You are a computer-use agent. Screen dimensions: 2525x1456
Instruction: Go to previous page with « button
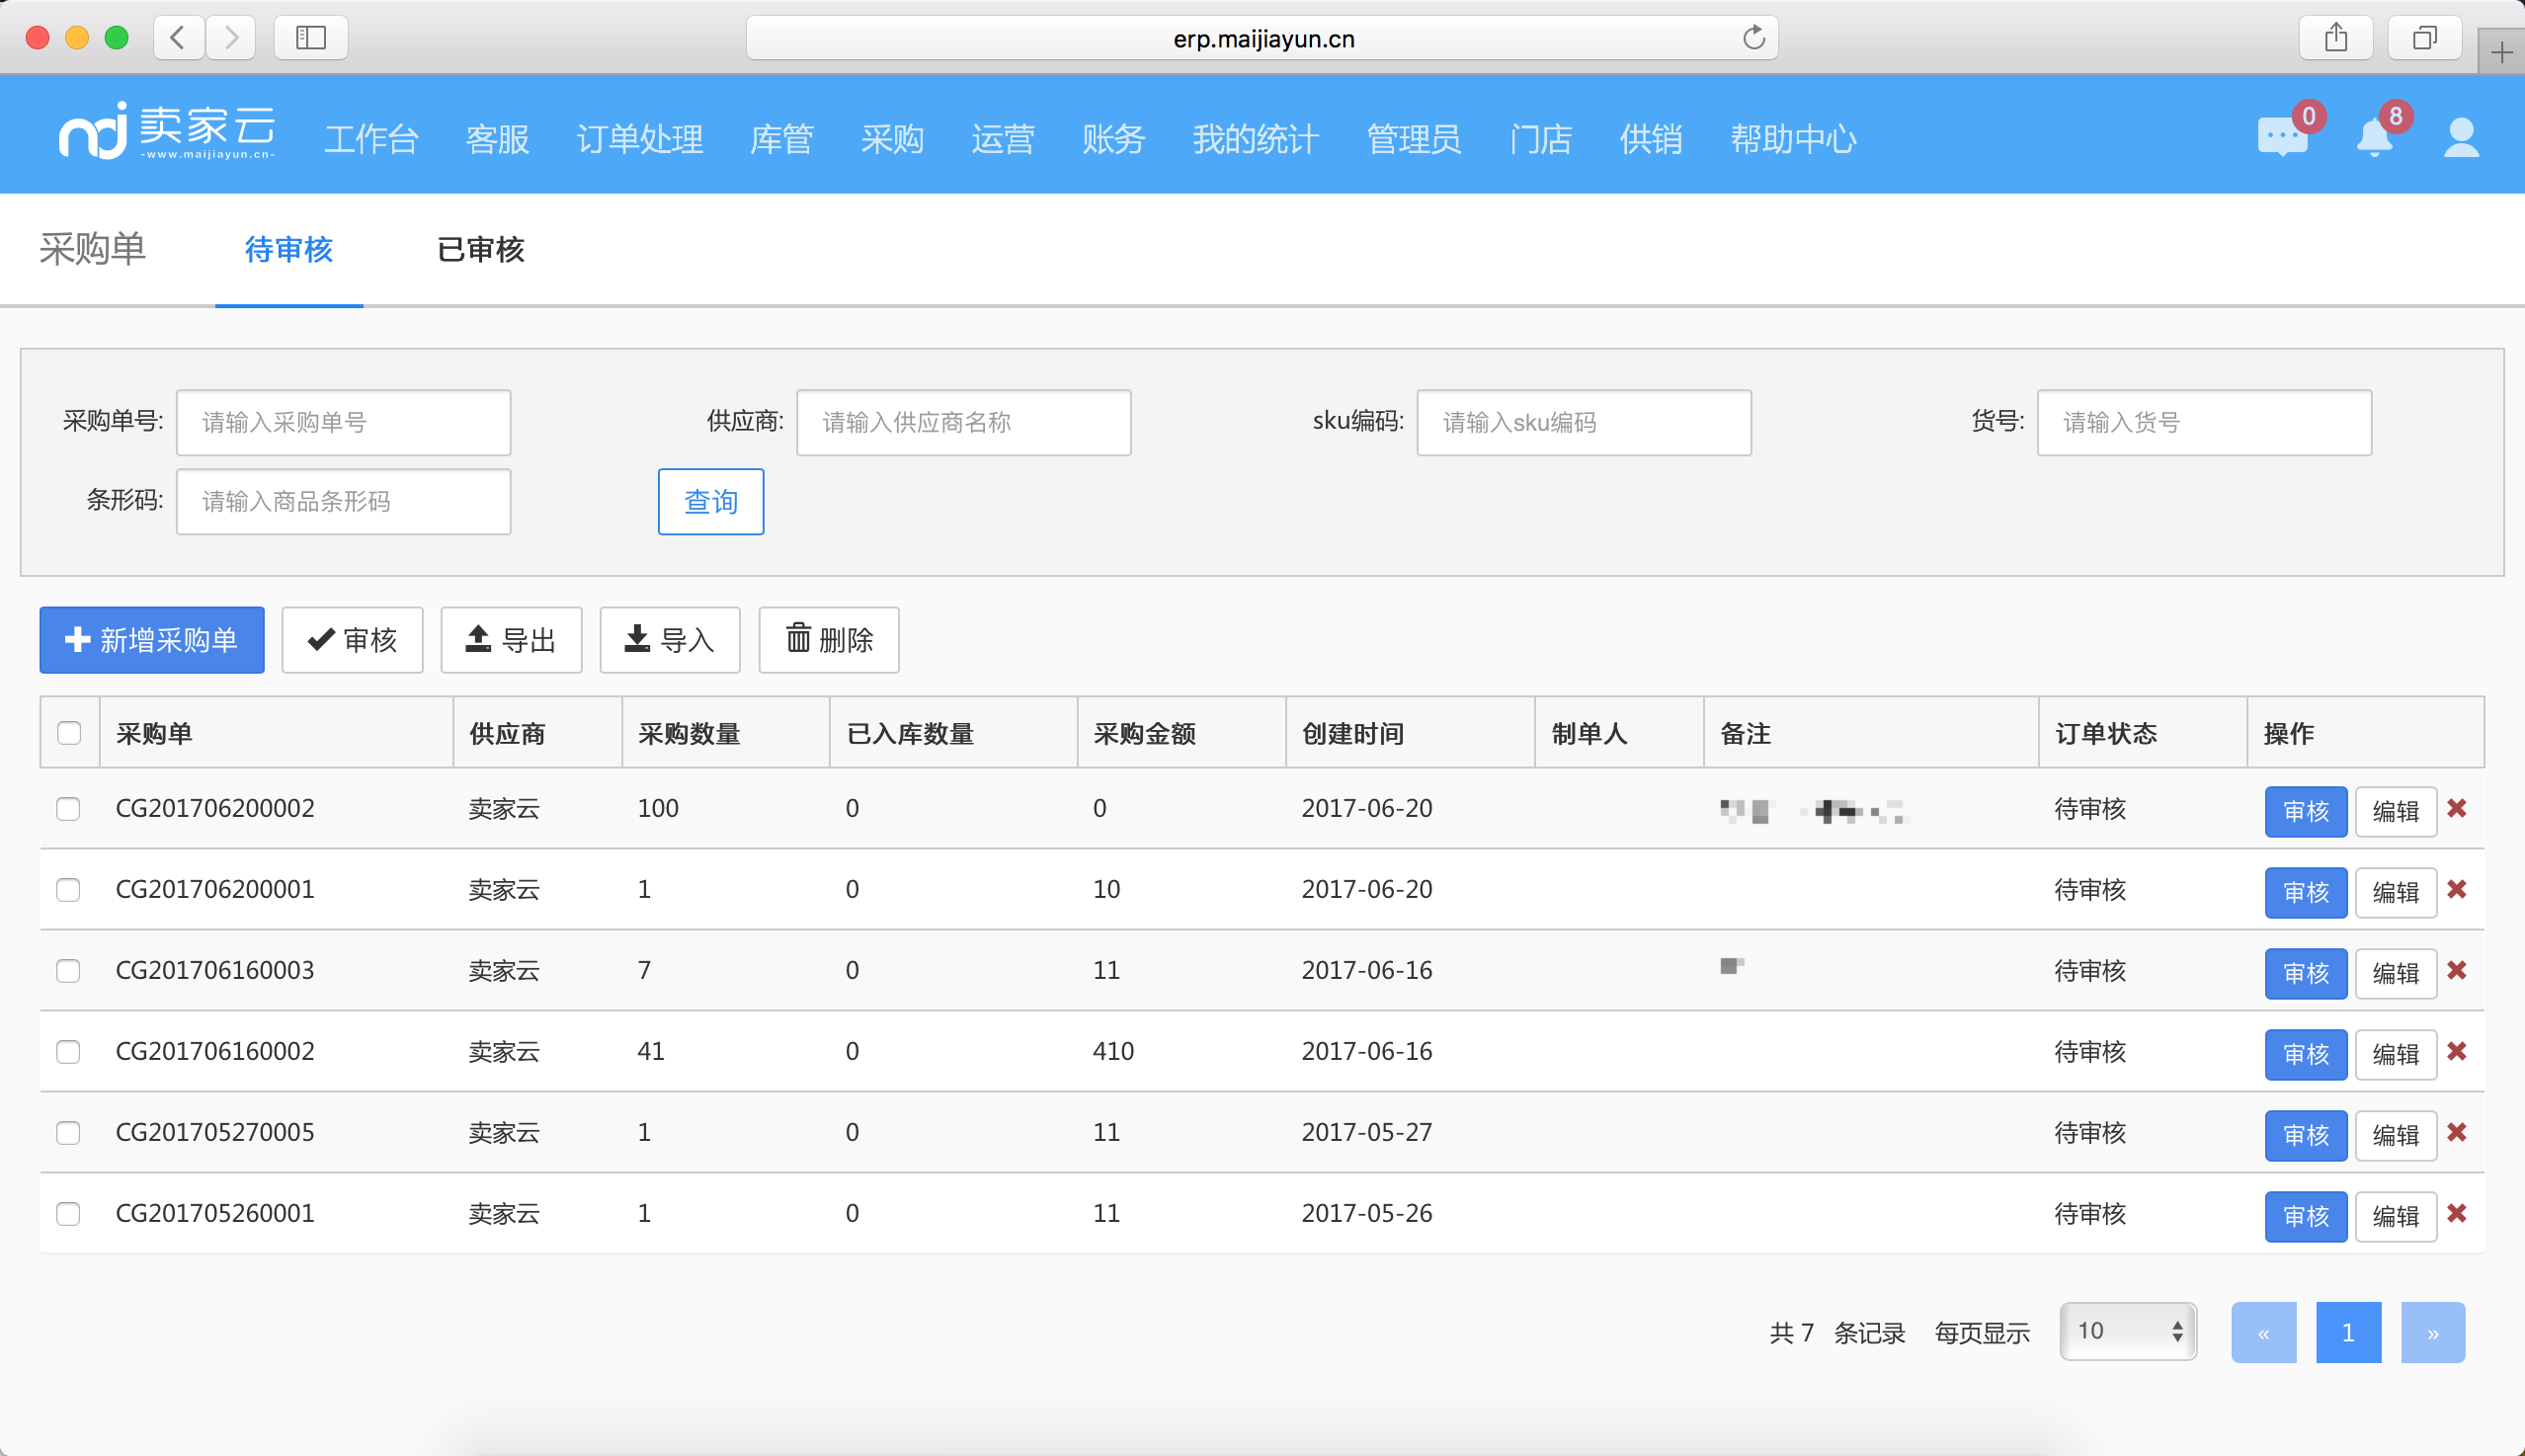[x=2264, y=1332]
